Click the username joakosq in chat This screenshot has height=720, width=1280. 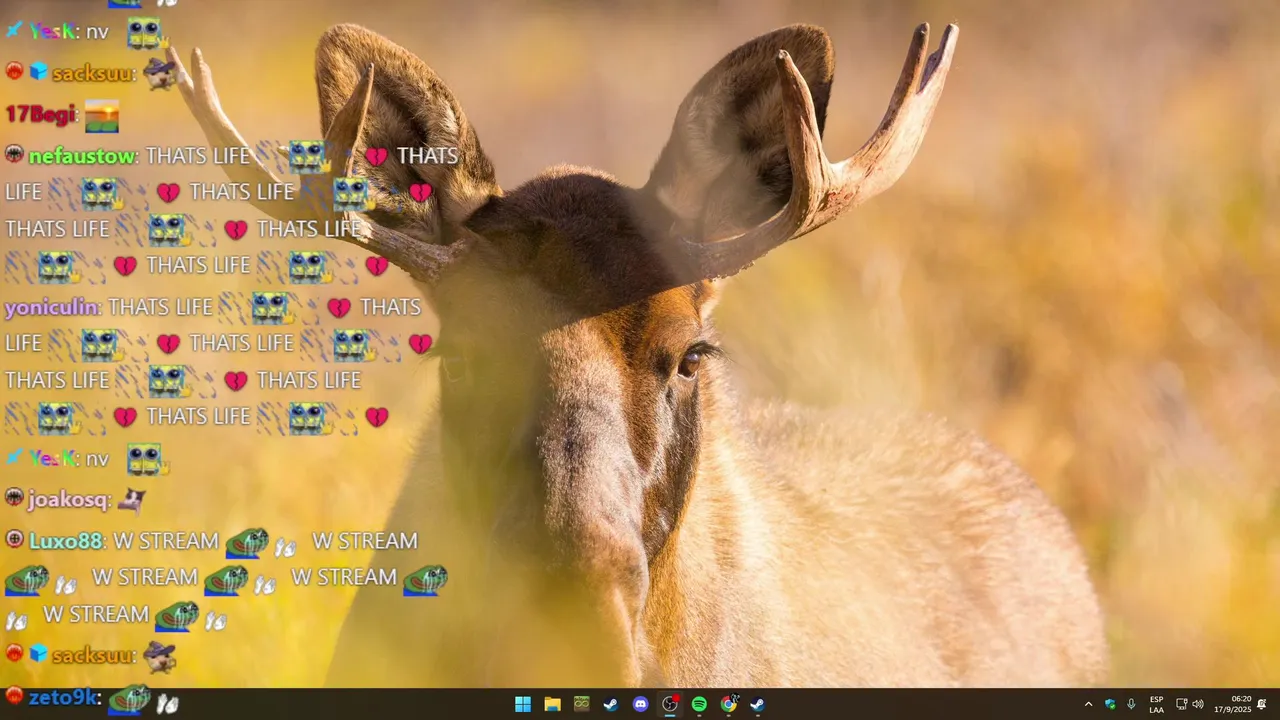tap(68, 499)
